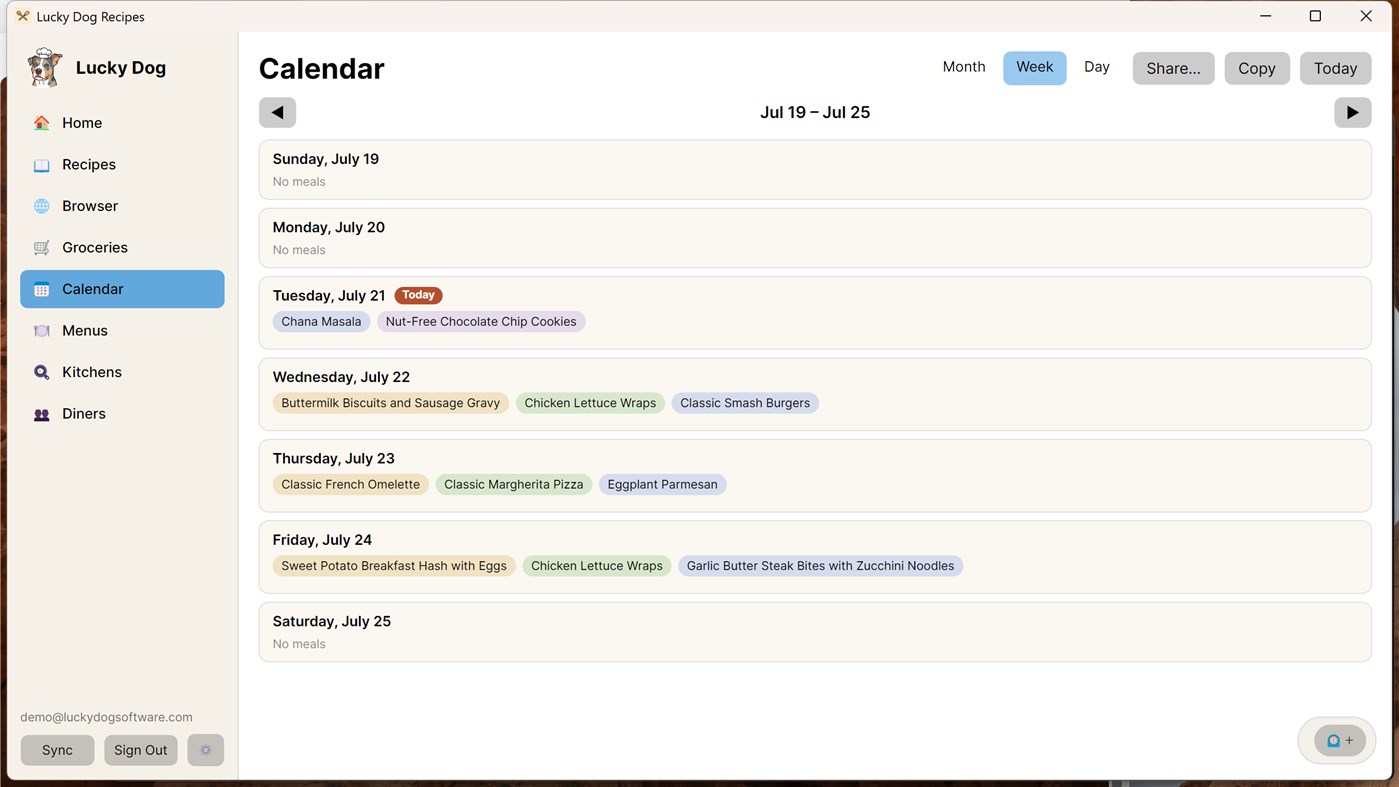The image size is (1399, 787).
Task: Switch to Day view
Action: click(1097, 67)
